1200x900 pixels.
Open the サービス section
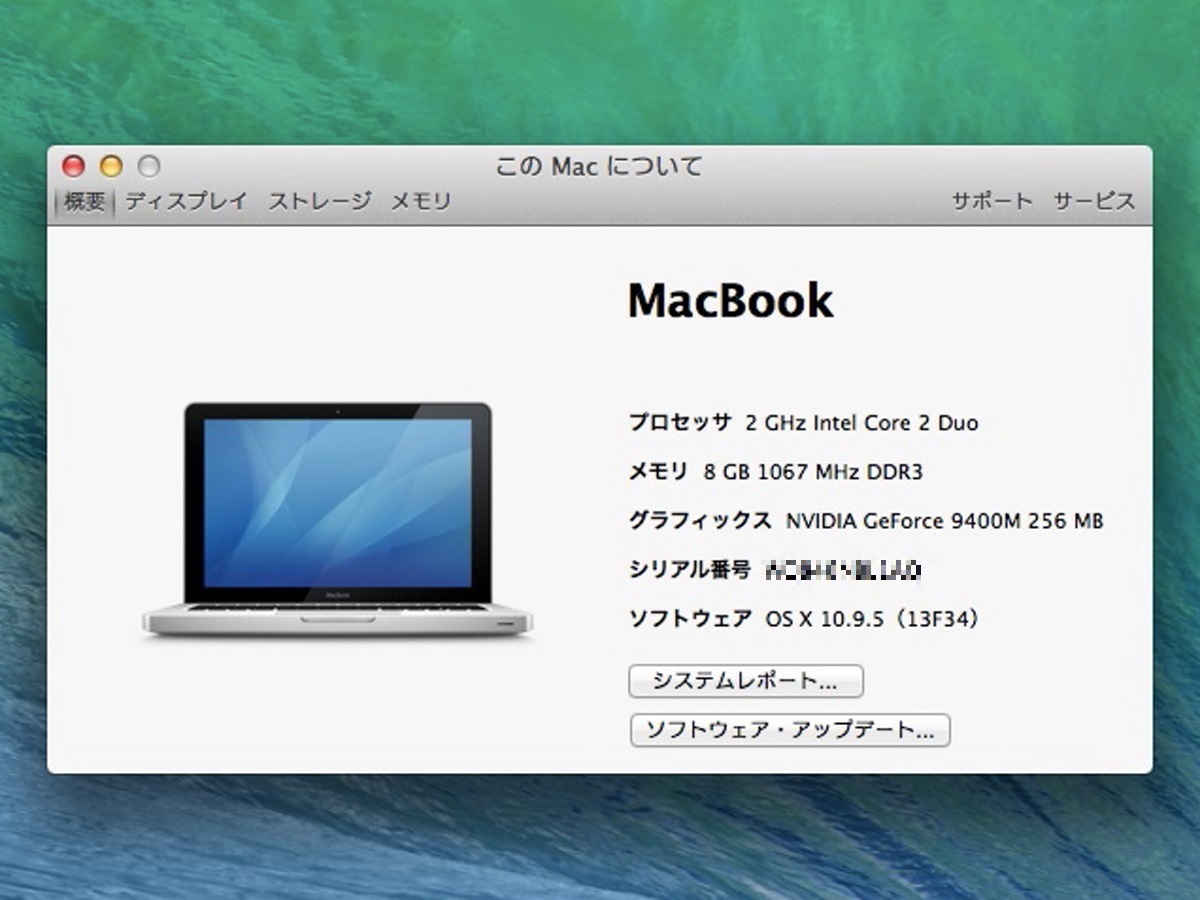point(1094,201)
